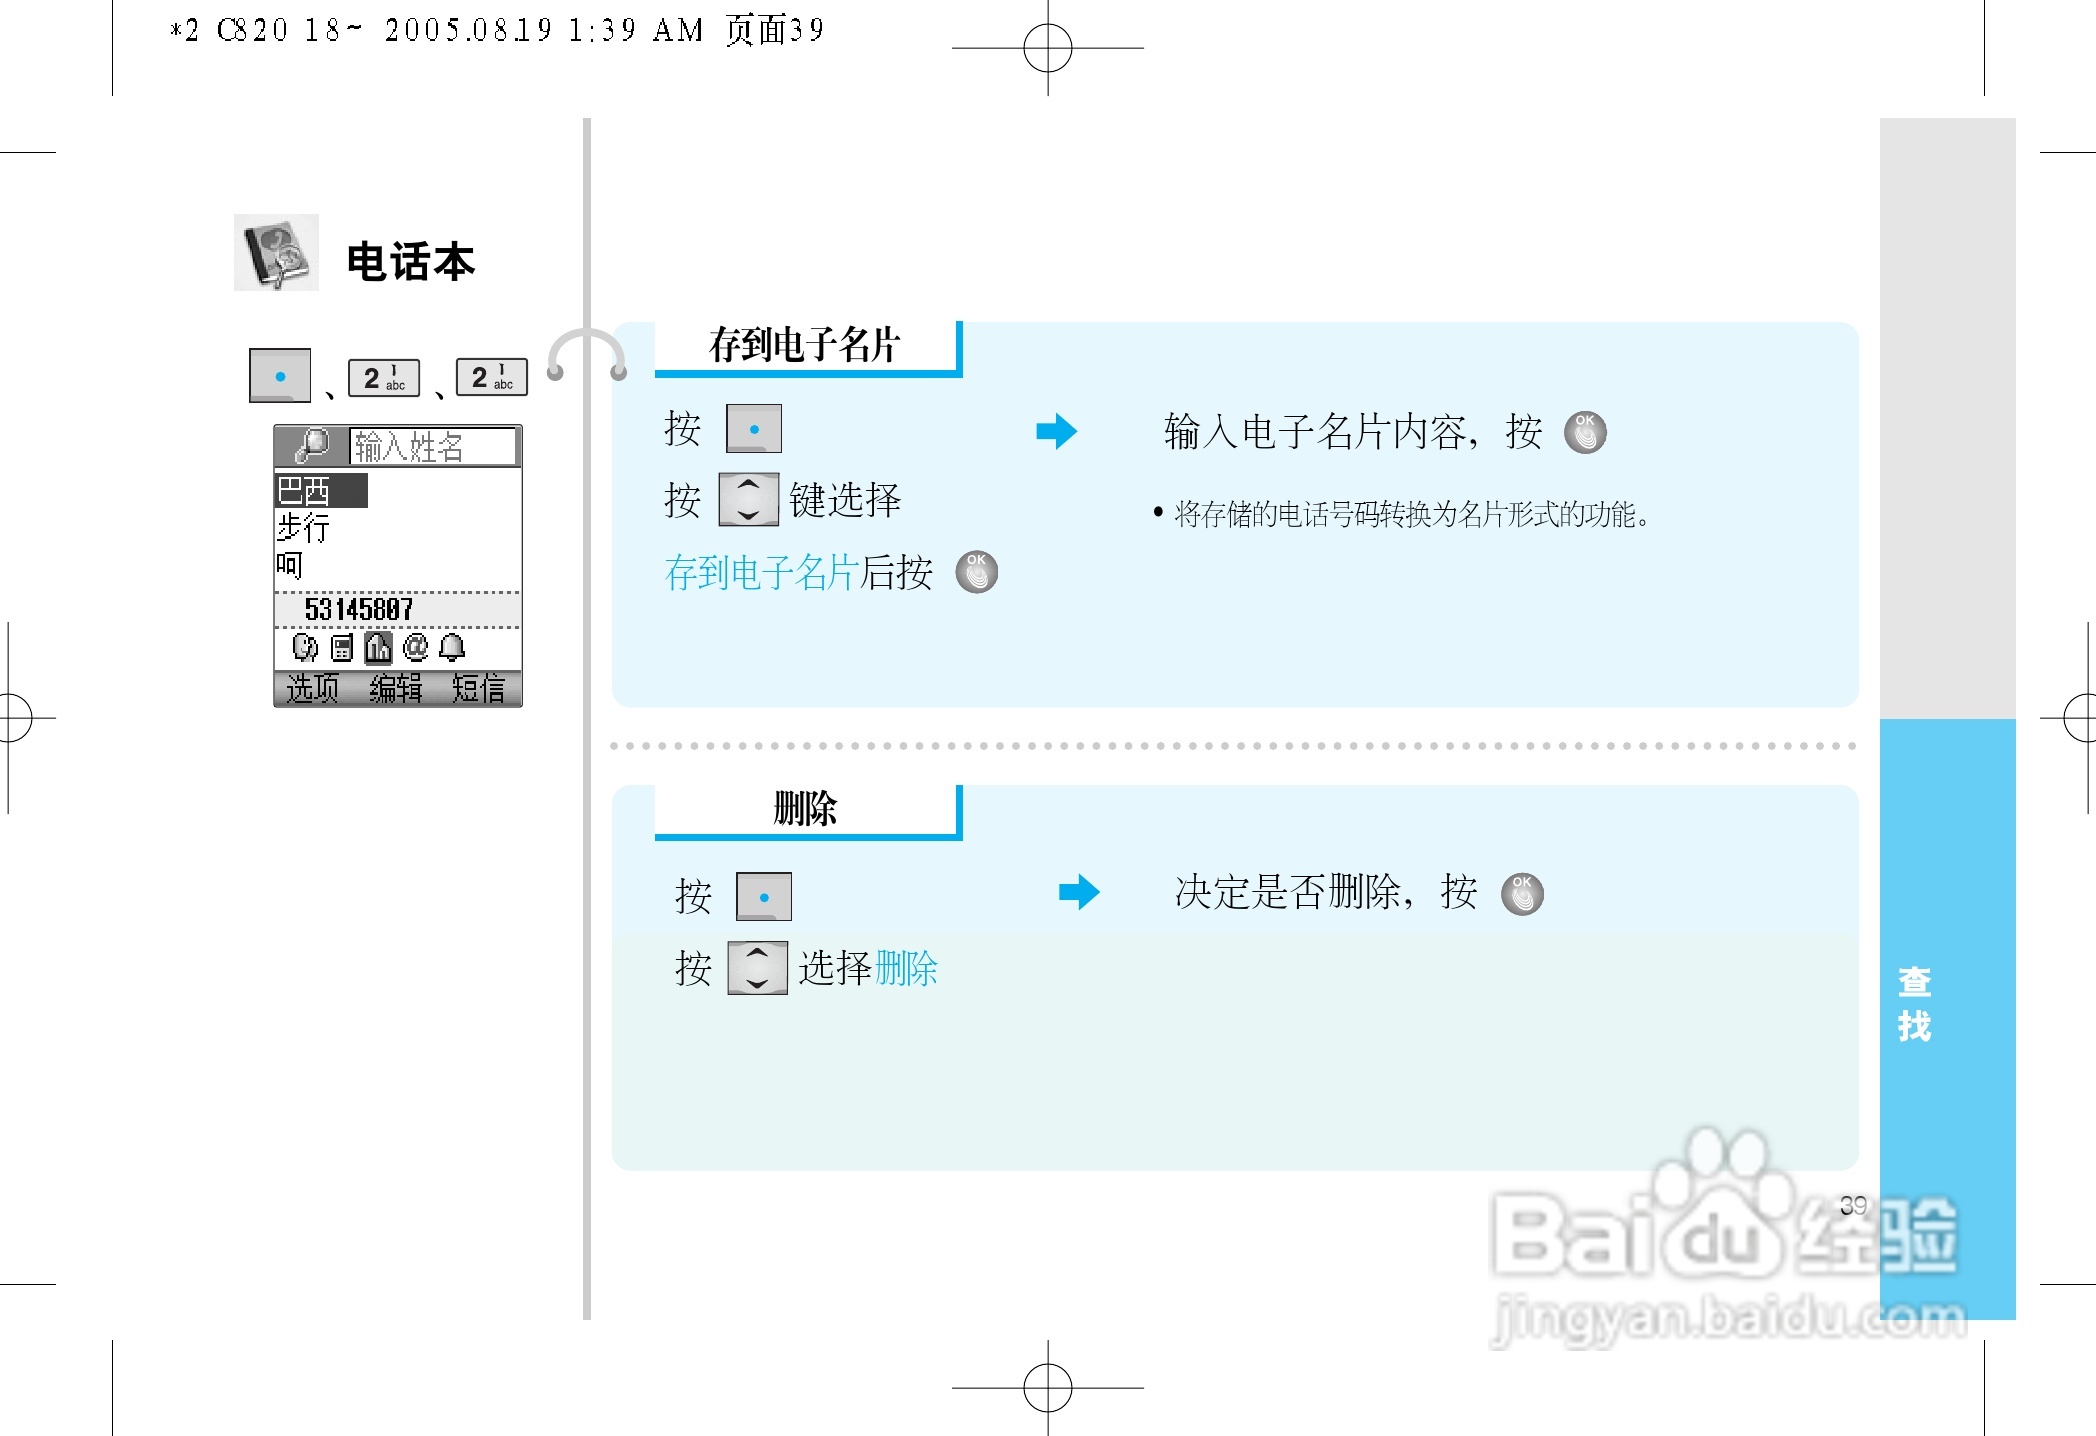This screenshot has width=2096, height=1436.
Task: Click the phonebook icon beside 电话本
Action: [x=276, y=253]
